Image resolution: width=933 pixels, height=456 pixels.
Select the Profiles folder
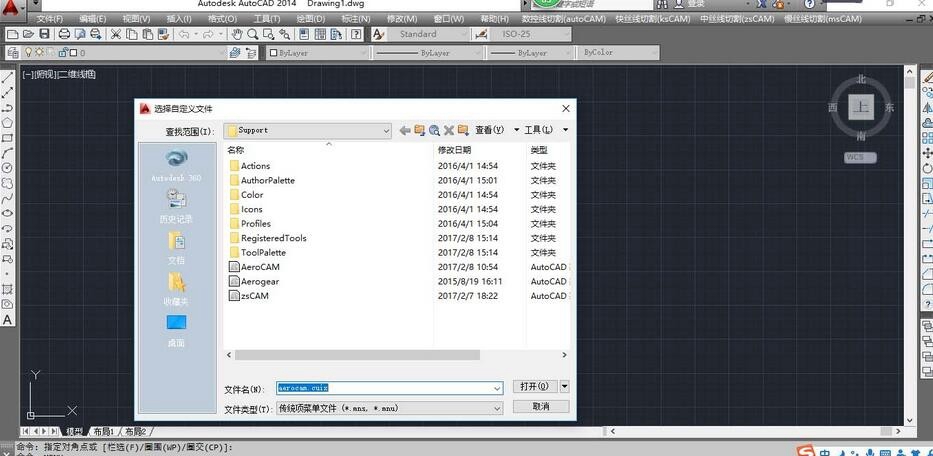250,223
